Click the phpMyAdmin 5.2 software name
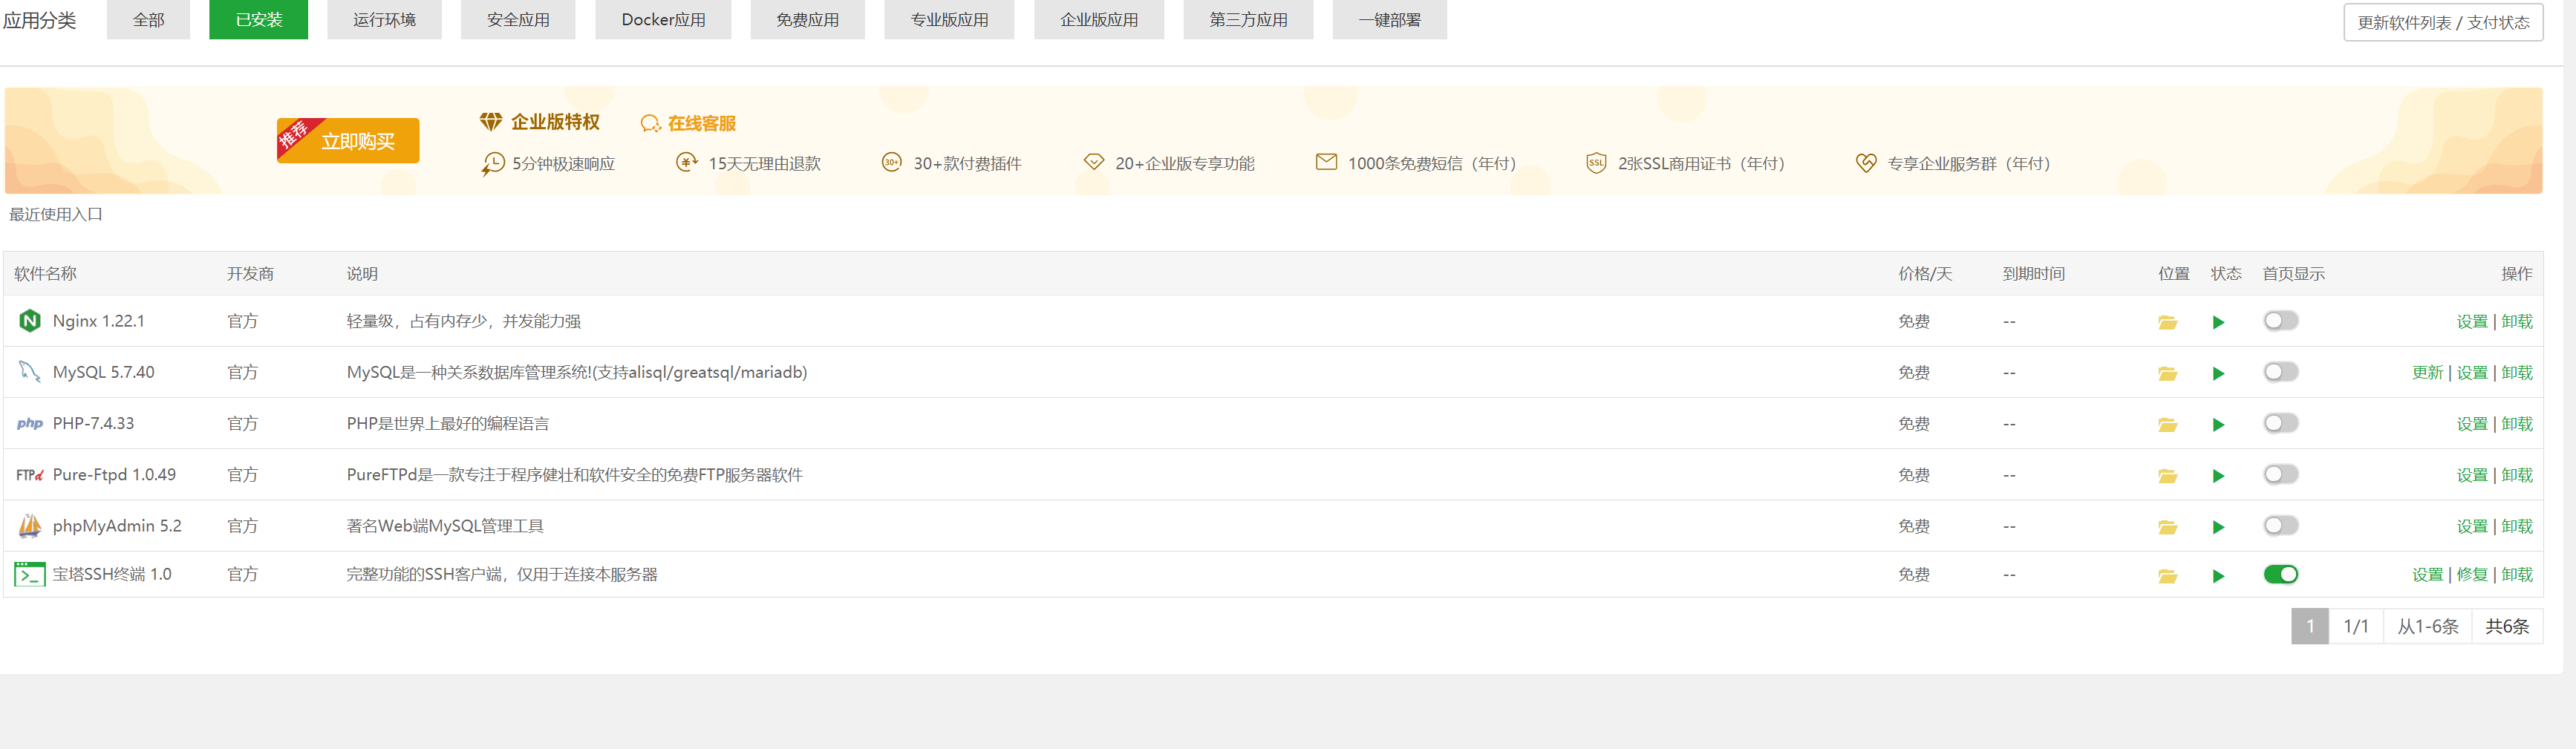2576x749 pixels. coord(117,526)
